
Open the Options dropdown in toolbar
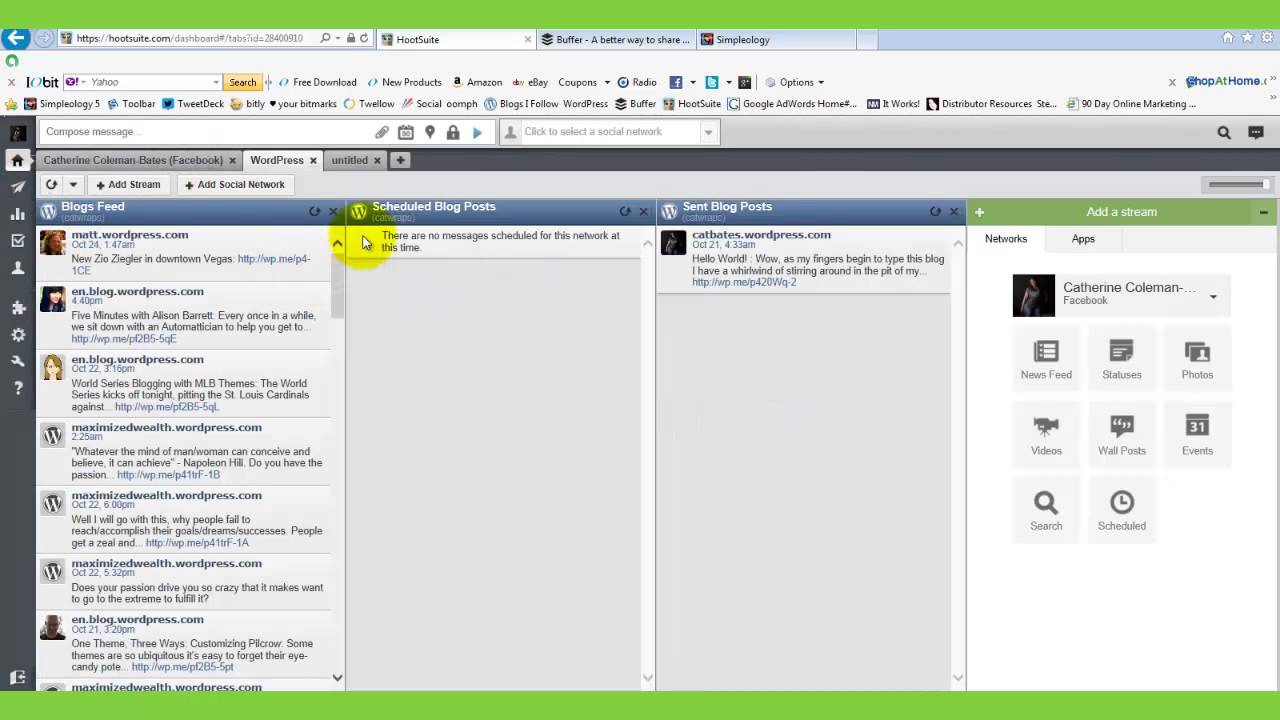coord(820,82)
